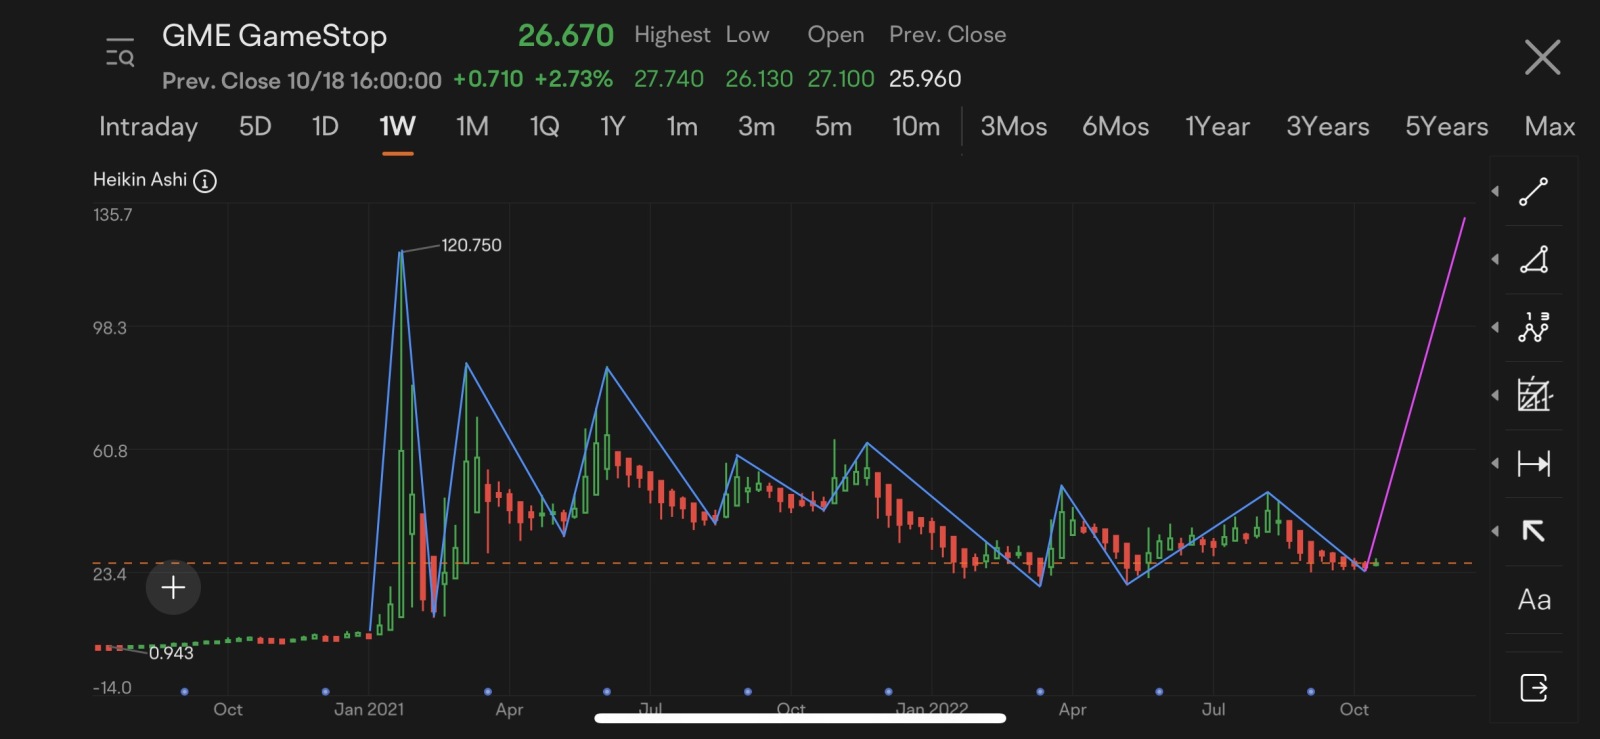Expand options beside trend line tool
The image size is (1600, 739).
coord(1495,191)
